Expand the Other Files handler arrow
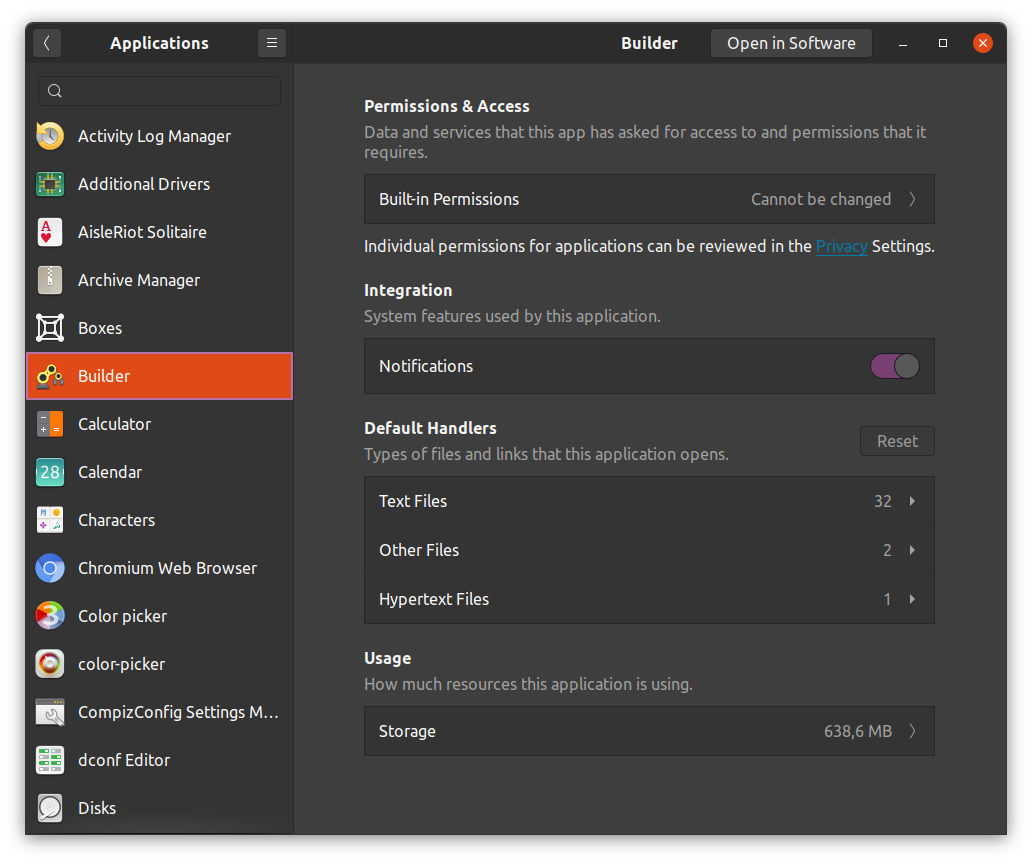The width and height of the screenshot is (1032, 863). (x=912, y=550)
